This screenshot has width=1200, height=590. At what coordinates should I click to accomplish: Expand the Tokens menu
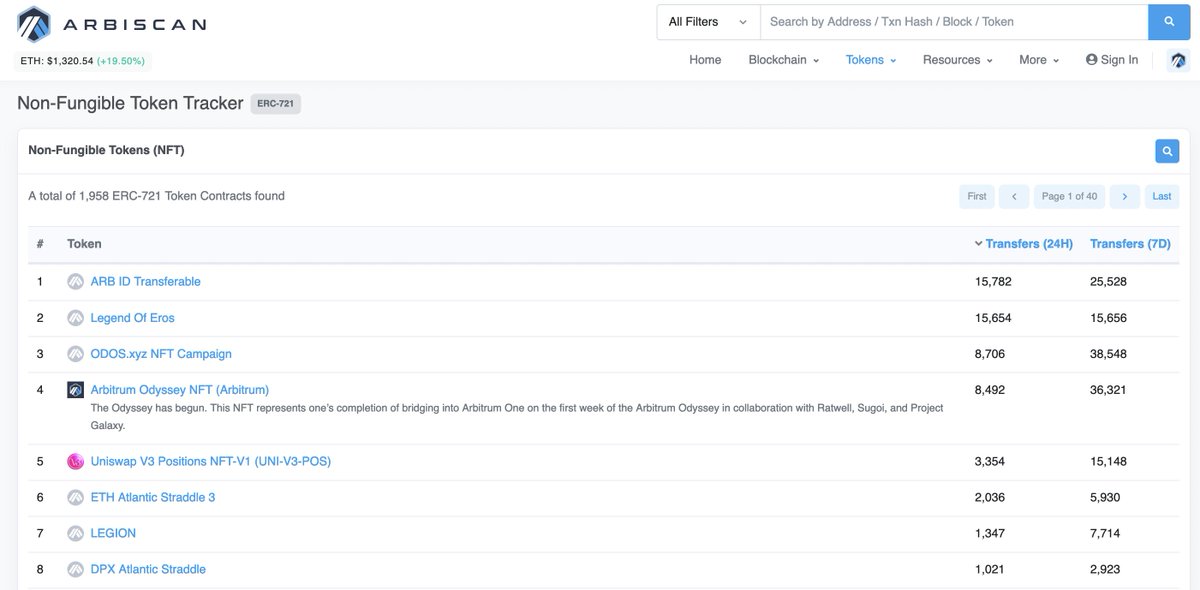tap(871, 60)
